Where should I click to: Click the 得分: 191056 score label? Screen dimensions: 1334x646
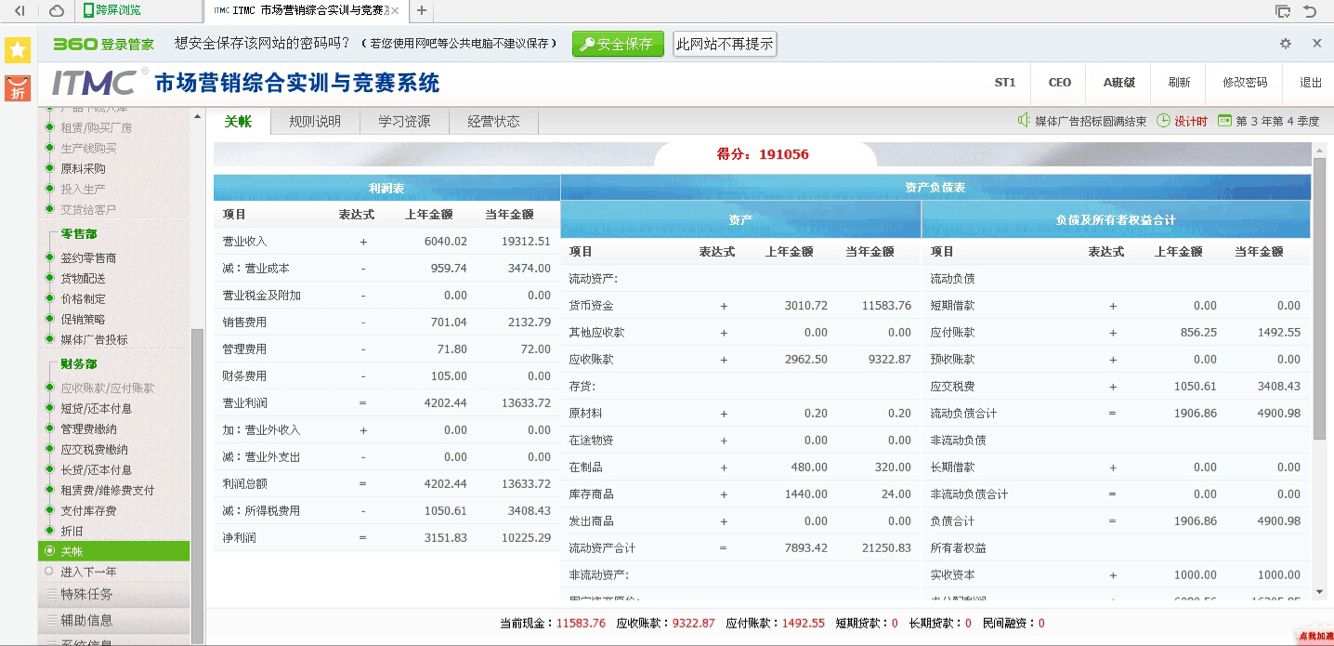pos(763,155)
